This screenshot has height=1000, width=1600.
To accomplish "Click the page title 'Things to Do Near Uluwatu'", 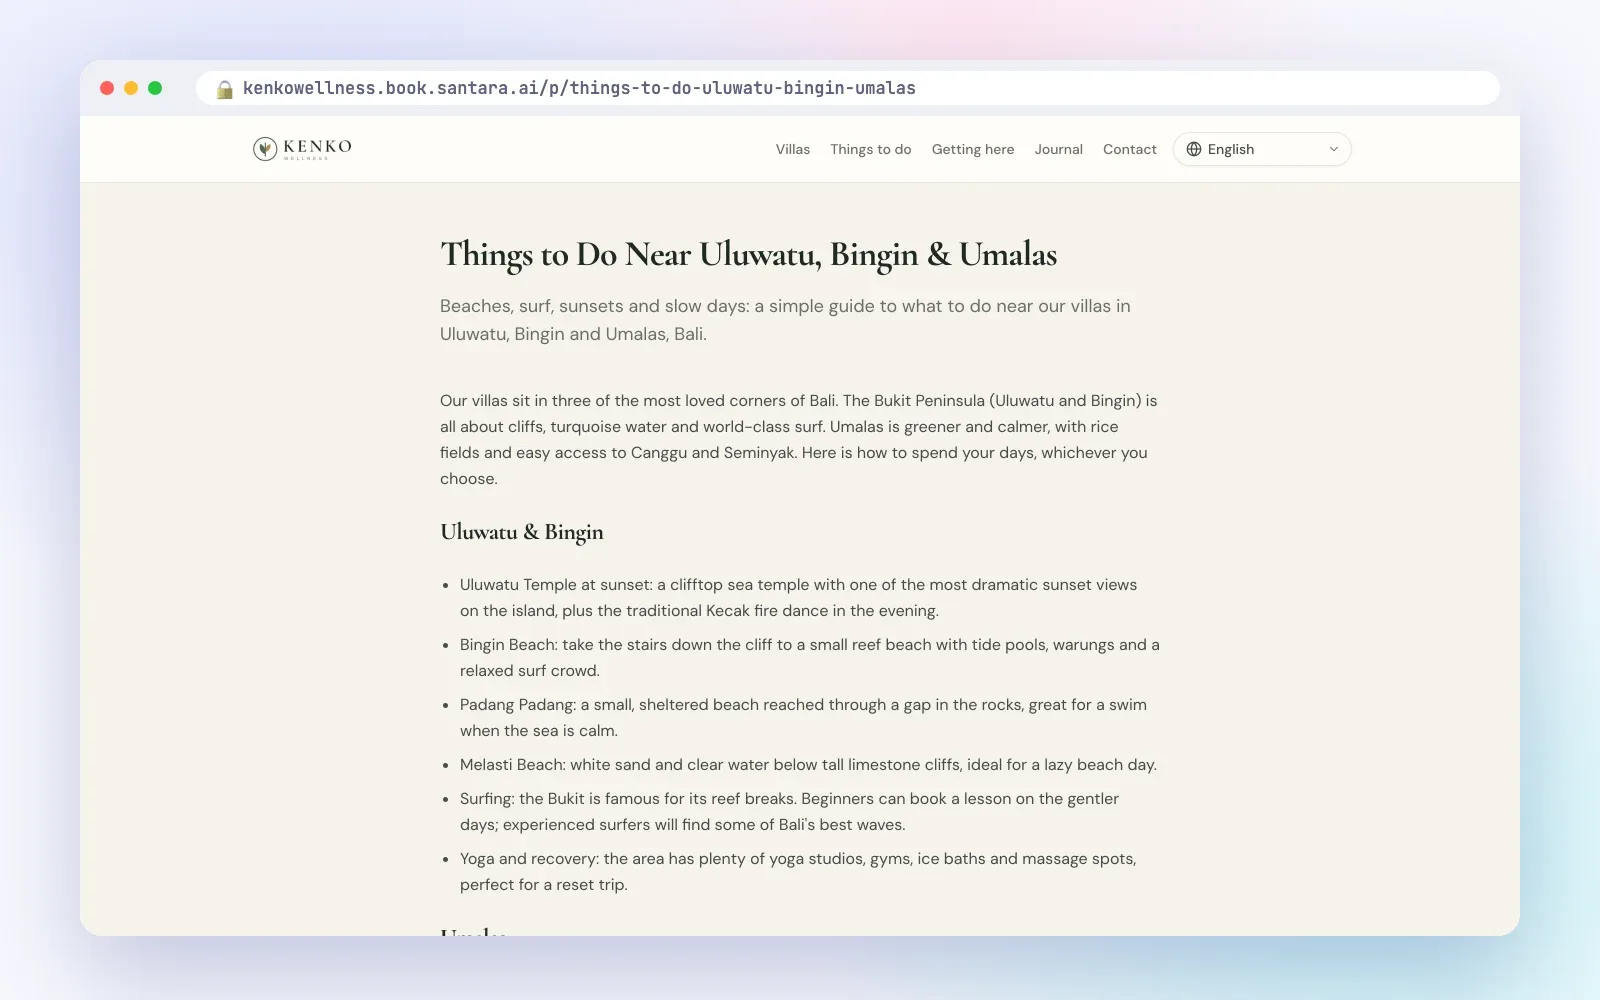I will (x=749, y=254).
